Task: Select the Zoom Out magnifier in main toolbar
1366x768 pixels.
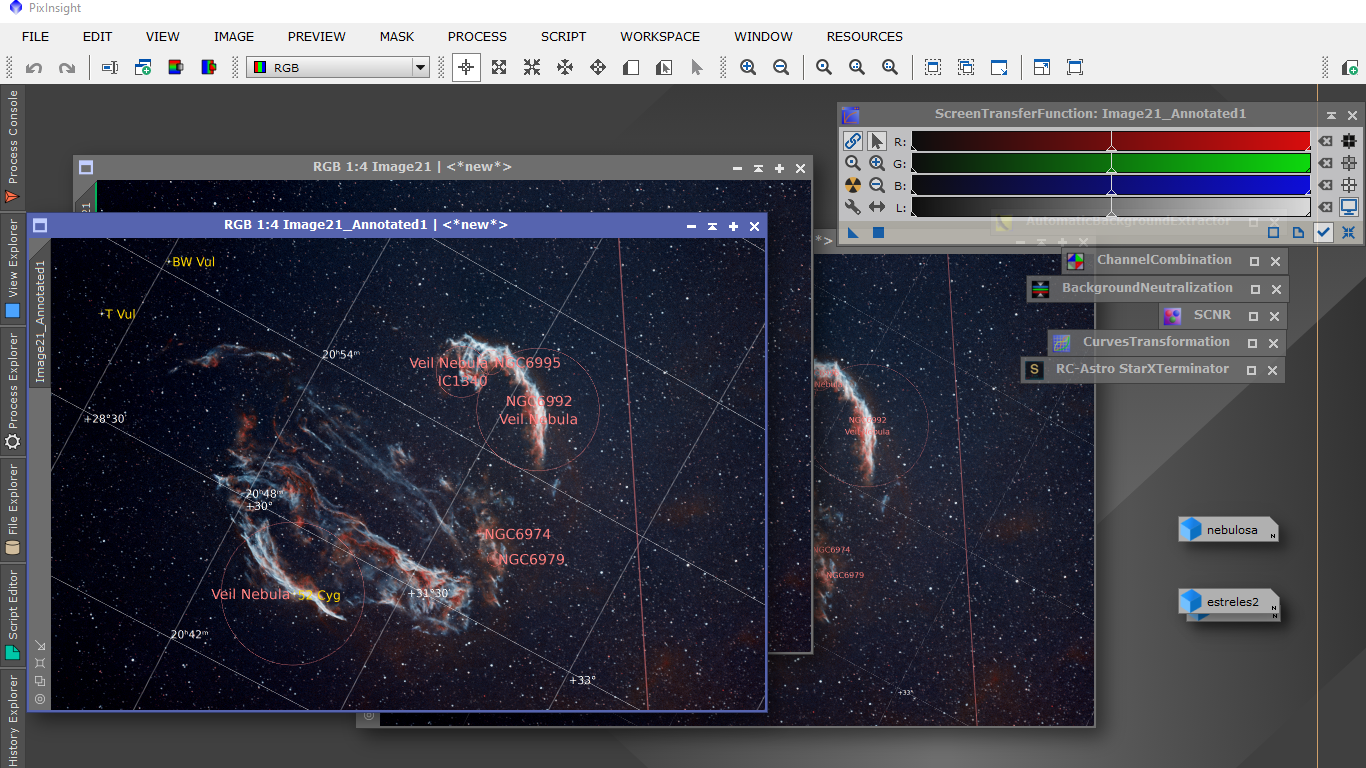Action: click(x=781, y=68)
